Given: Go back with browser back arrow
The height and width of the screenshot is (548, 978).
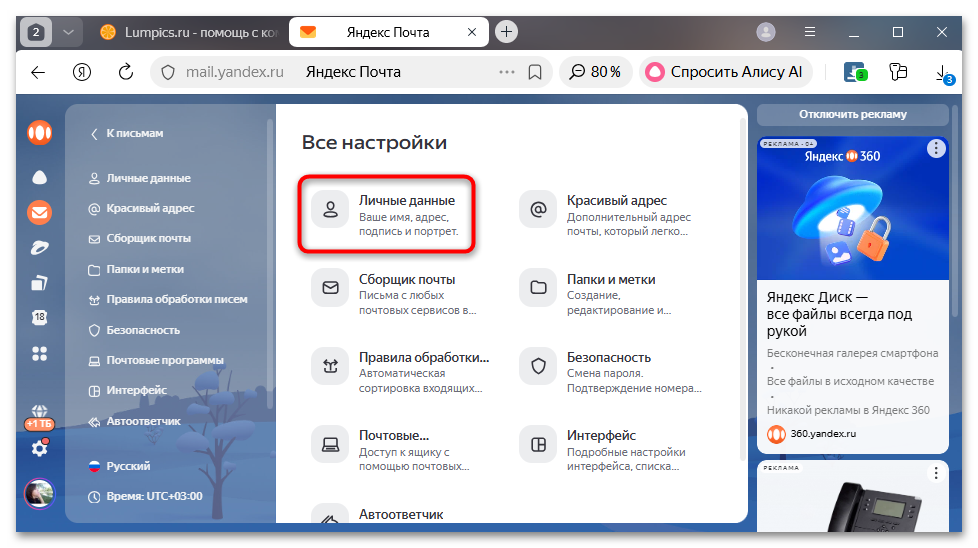Looking at the screenshot, I should click(38, 72).
